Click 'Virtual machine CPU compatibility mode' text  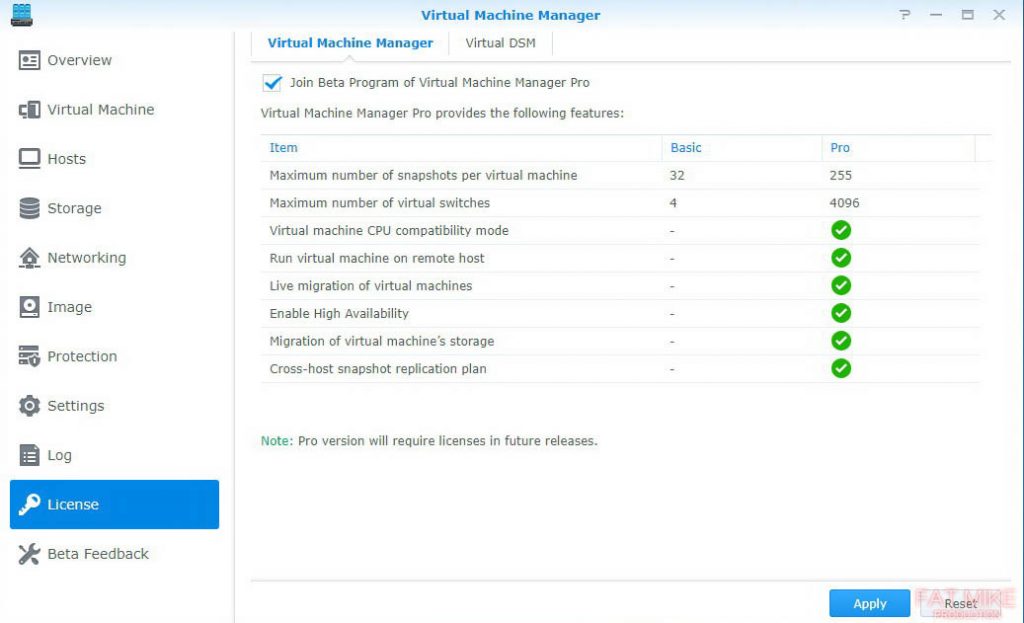(x=389, y=231)
